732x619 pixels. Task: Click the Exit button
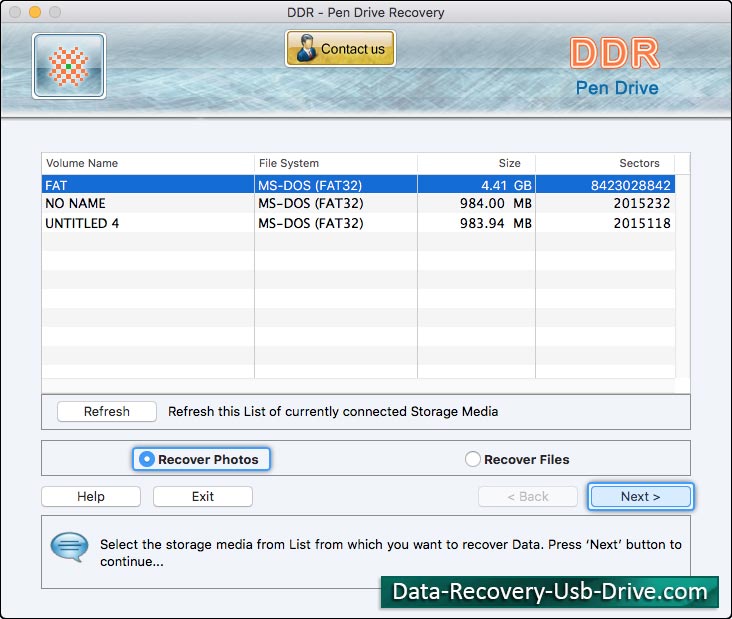(203, 496)
